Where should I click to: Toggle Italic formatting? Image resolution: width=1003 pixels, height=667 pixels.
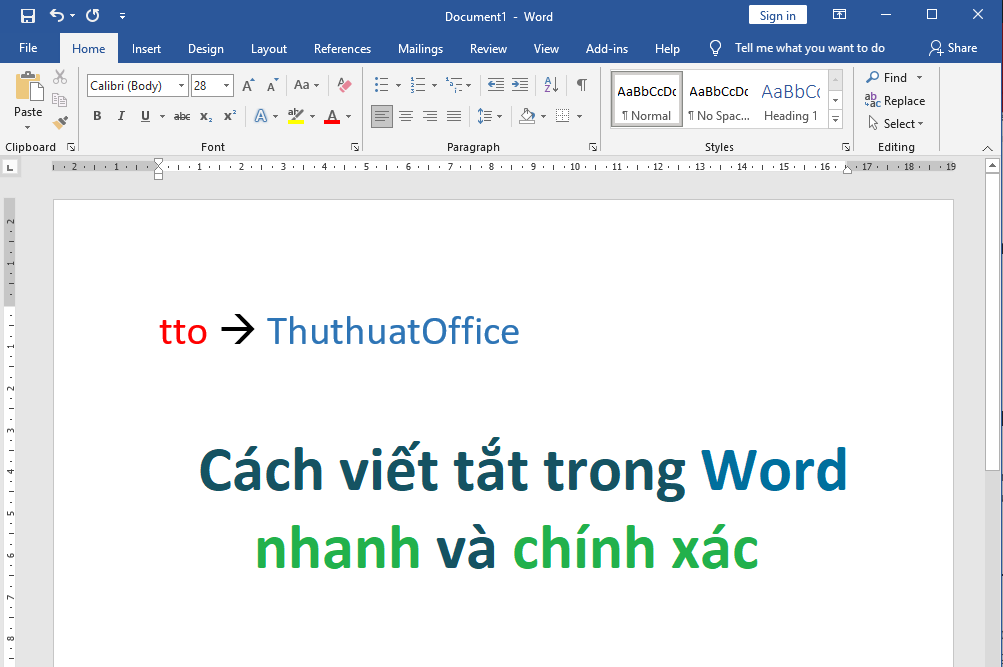tap(121, 116)
